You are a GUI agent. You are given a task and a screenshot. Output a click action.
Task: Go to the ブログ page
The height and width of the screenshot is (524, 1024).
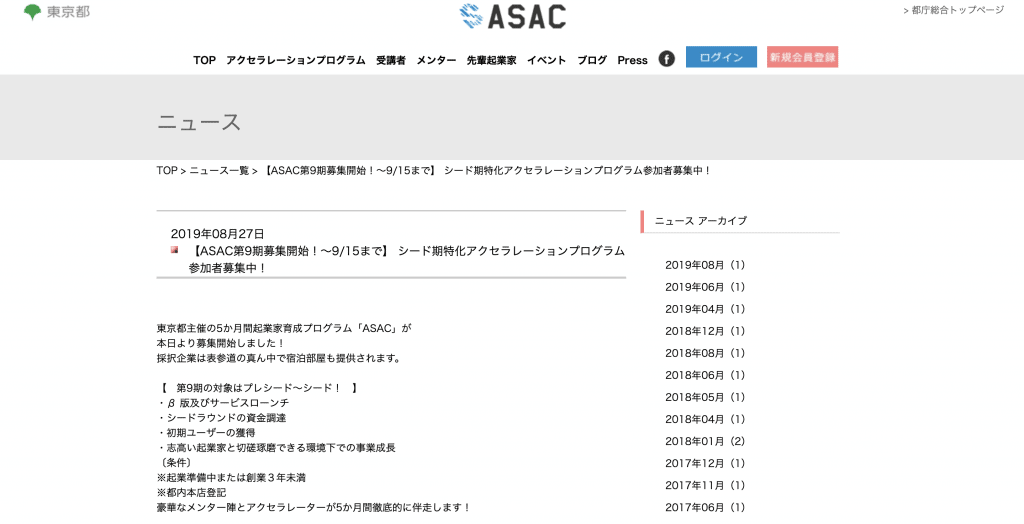coord(592,60)
